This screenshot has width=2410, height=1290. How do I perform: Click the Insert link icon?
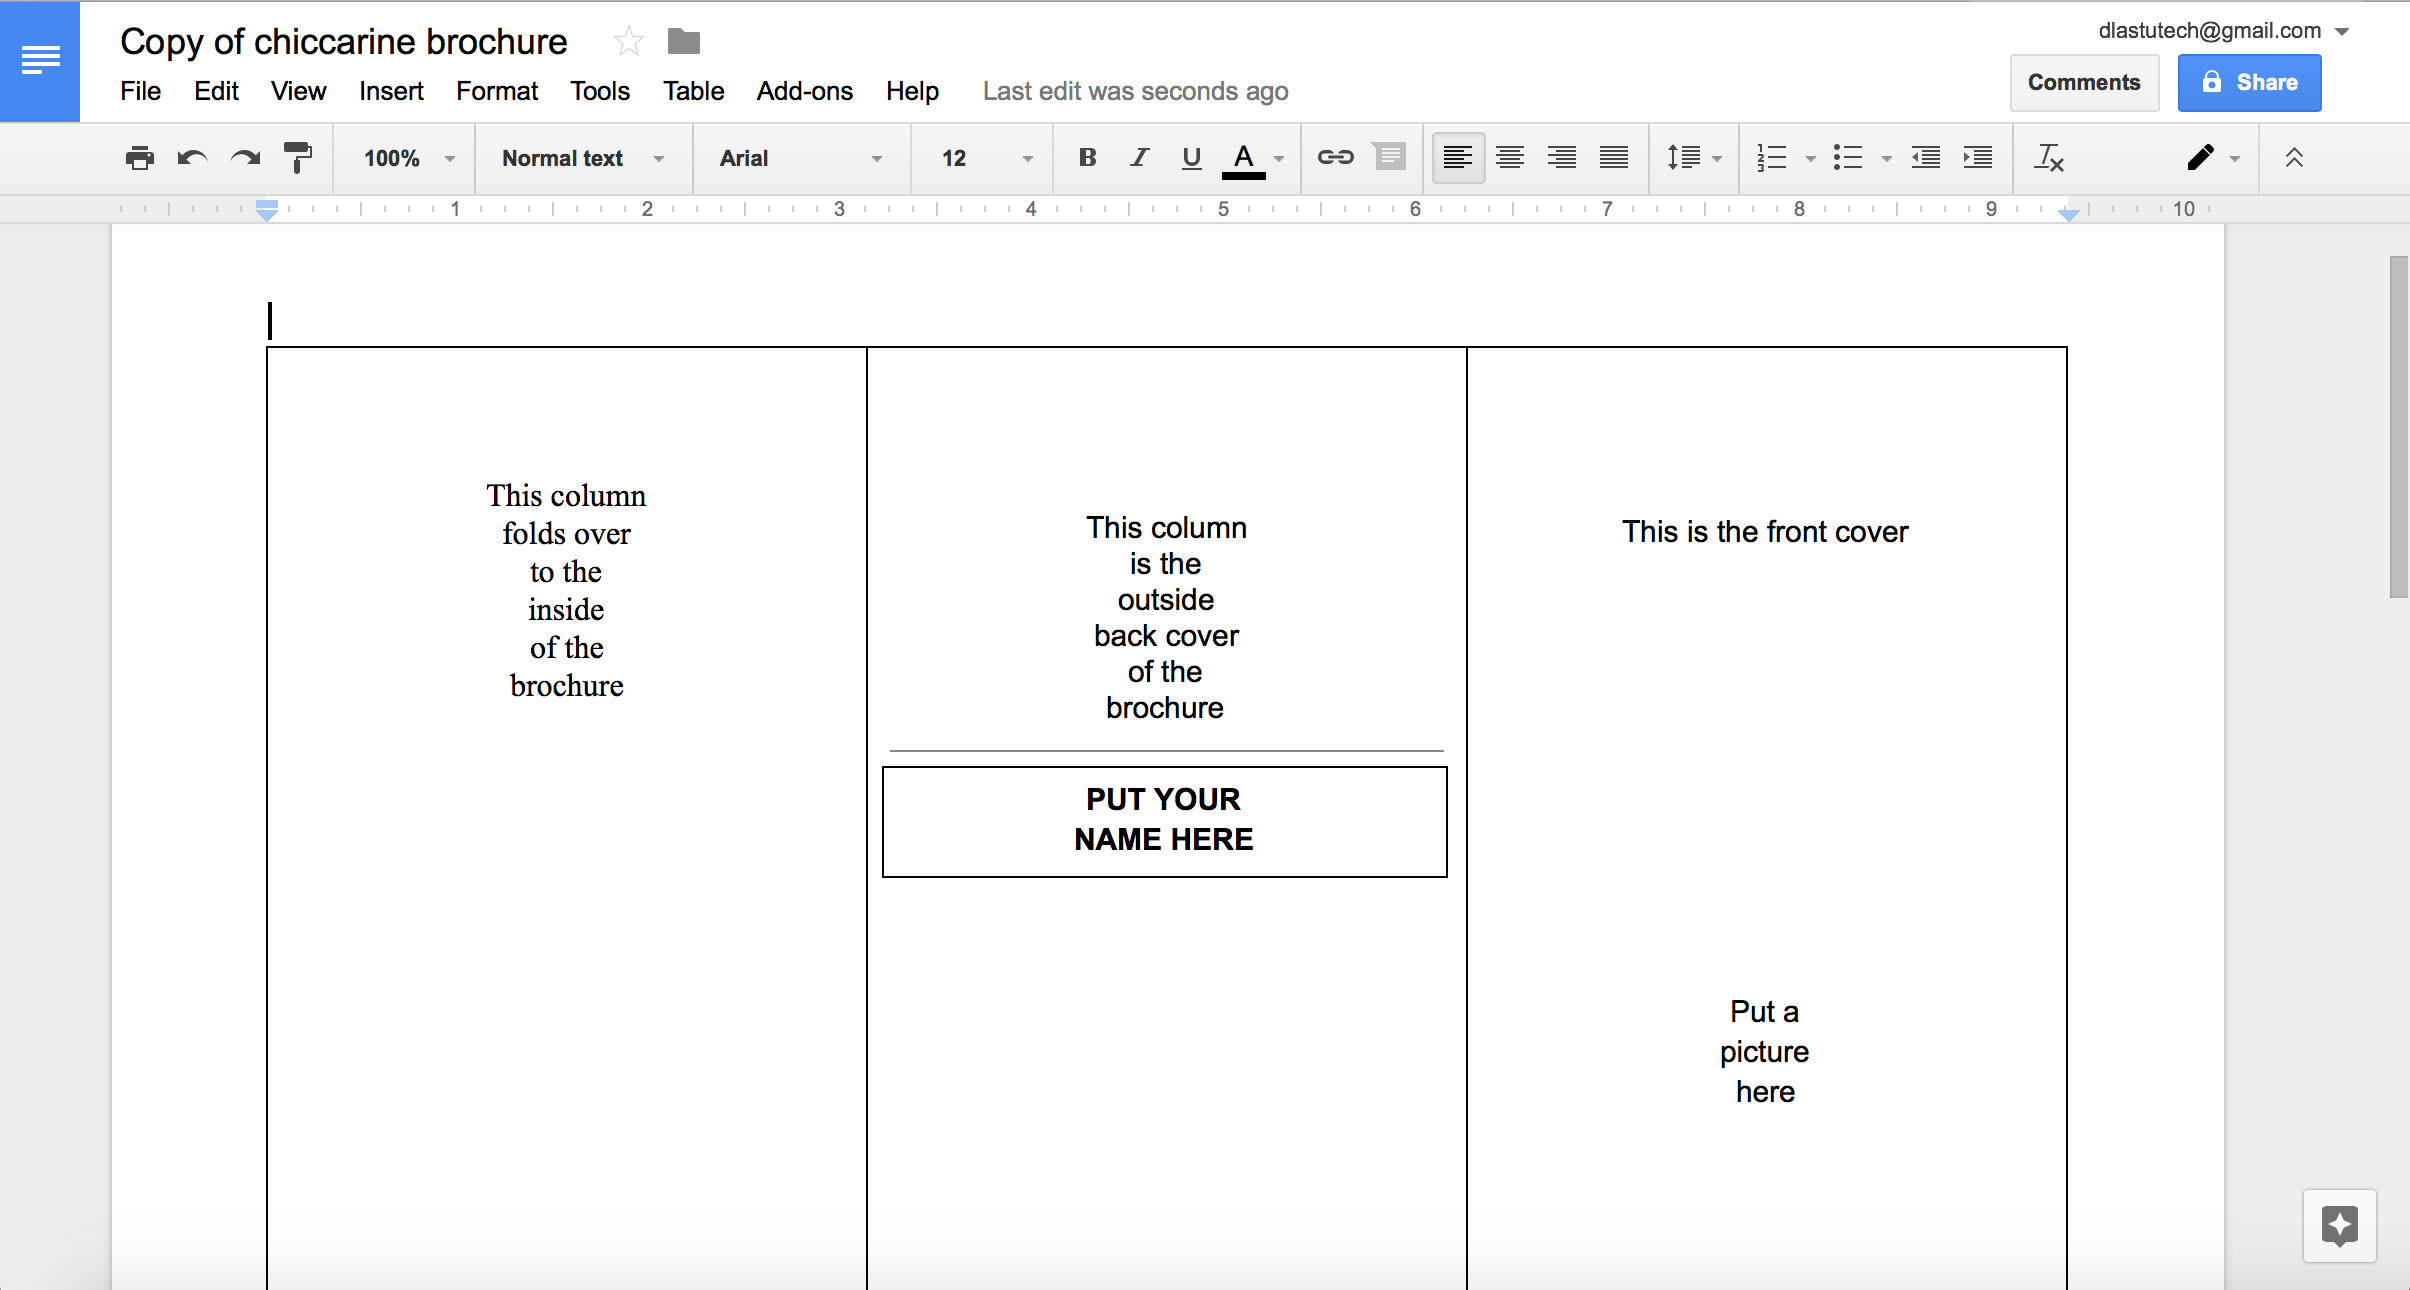click(1334, 158)
